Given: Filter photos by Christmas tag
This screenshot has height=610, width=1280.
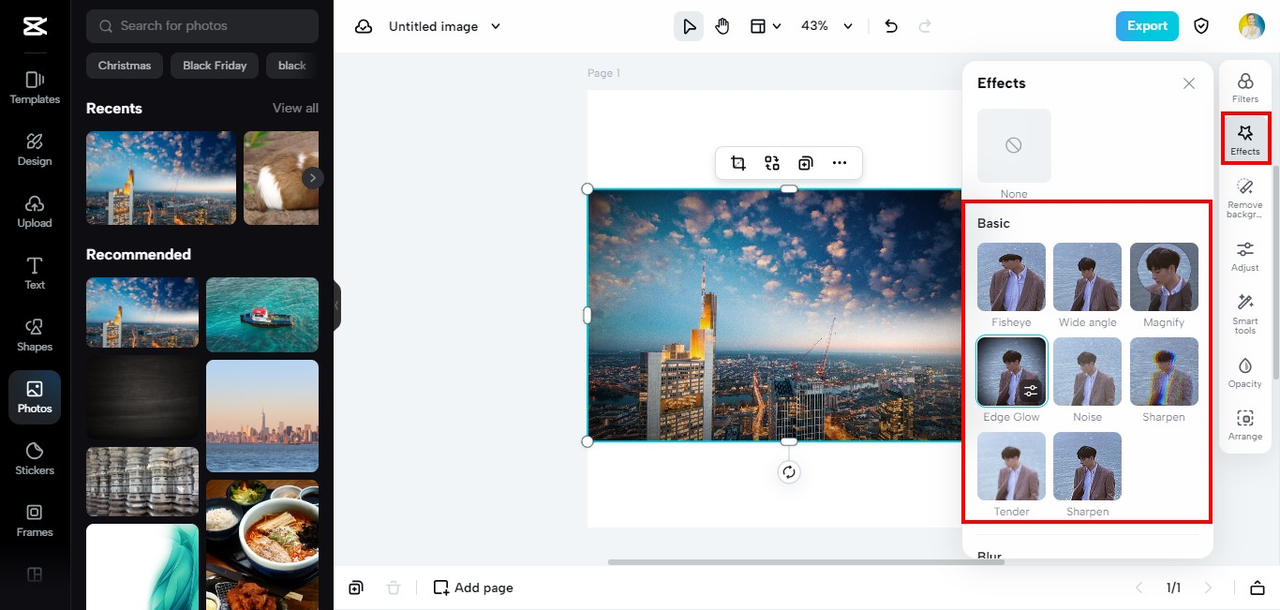Looking at the screenshot, I should click(125, 66).
